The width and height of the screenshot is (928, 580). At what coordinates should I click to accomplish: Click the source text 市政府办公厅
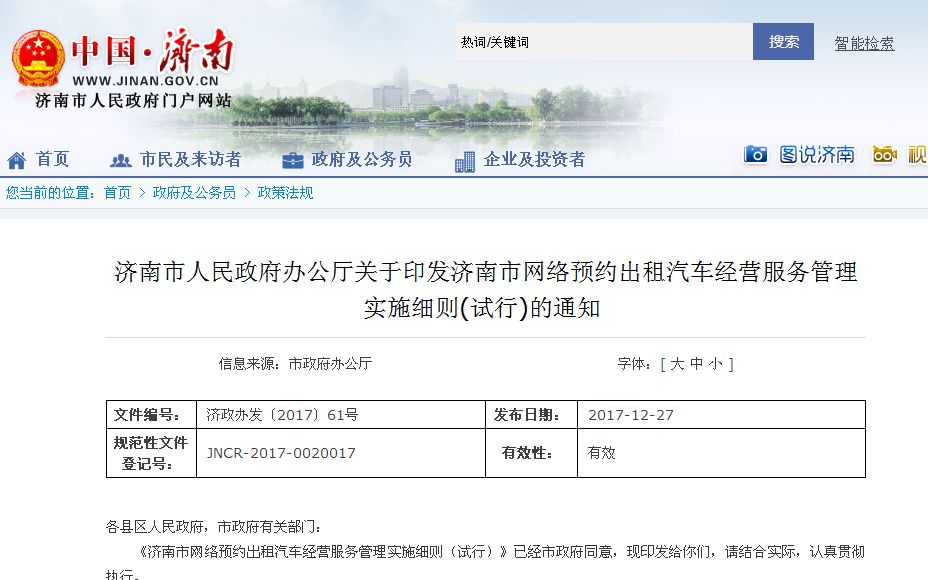(330, 363)
